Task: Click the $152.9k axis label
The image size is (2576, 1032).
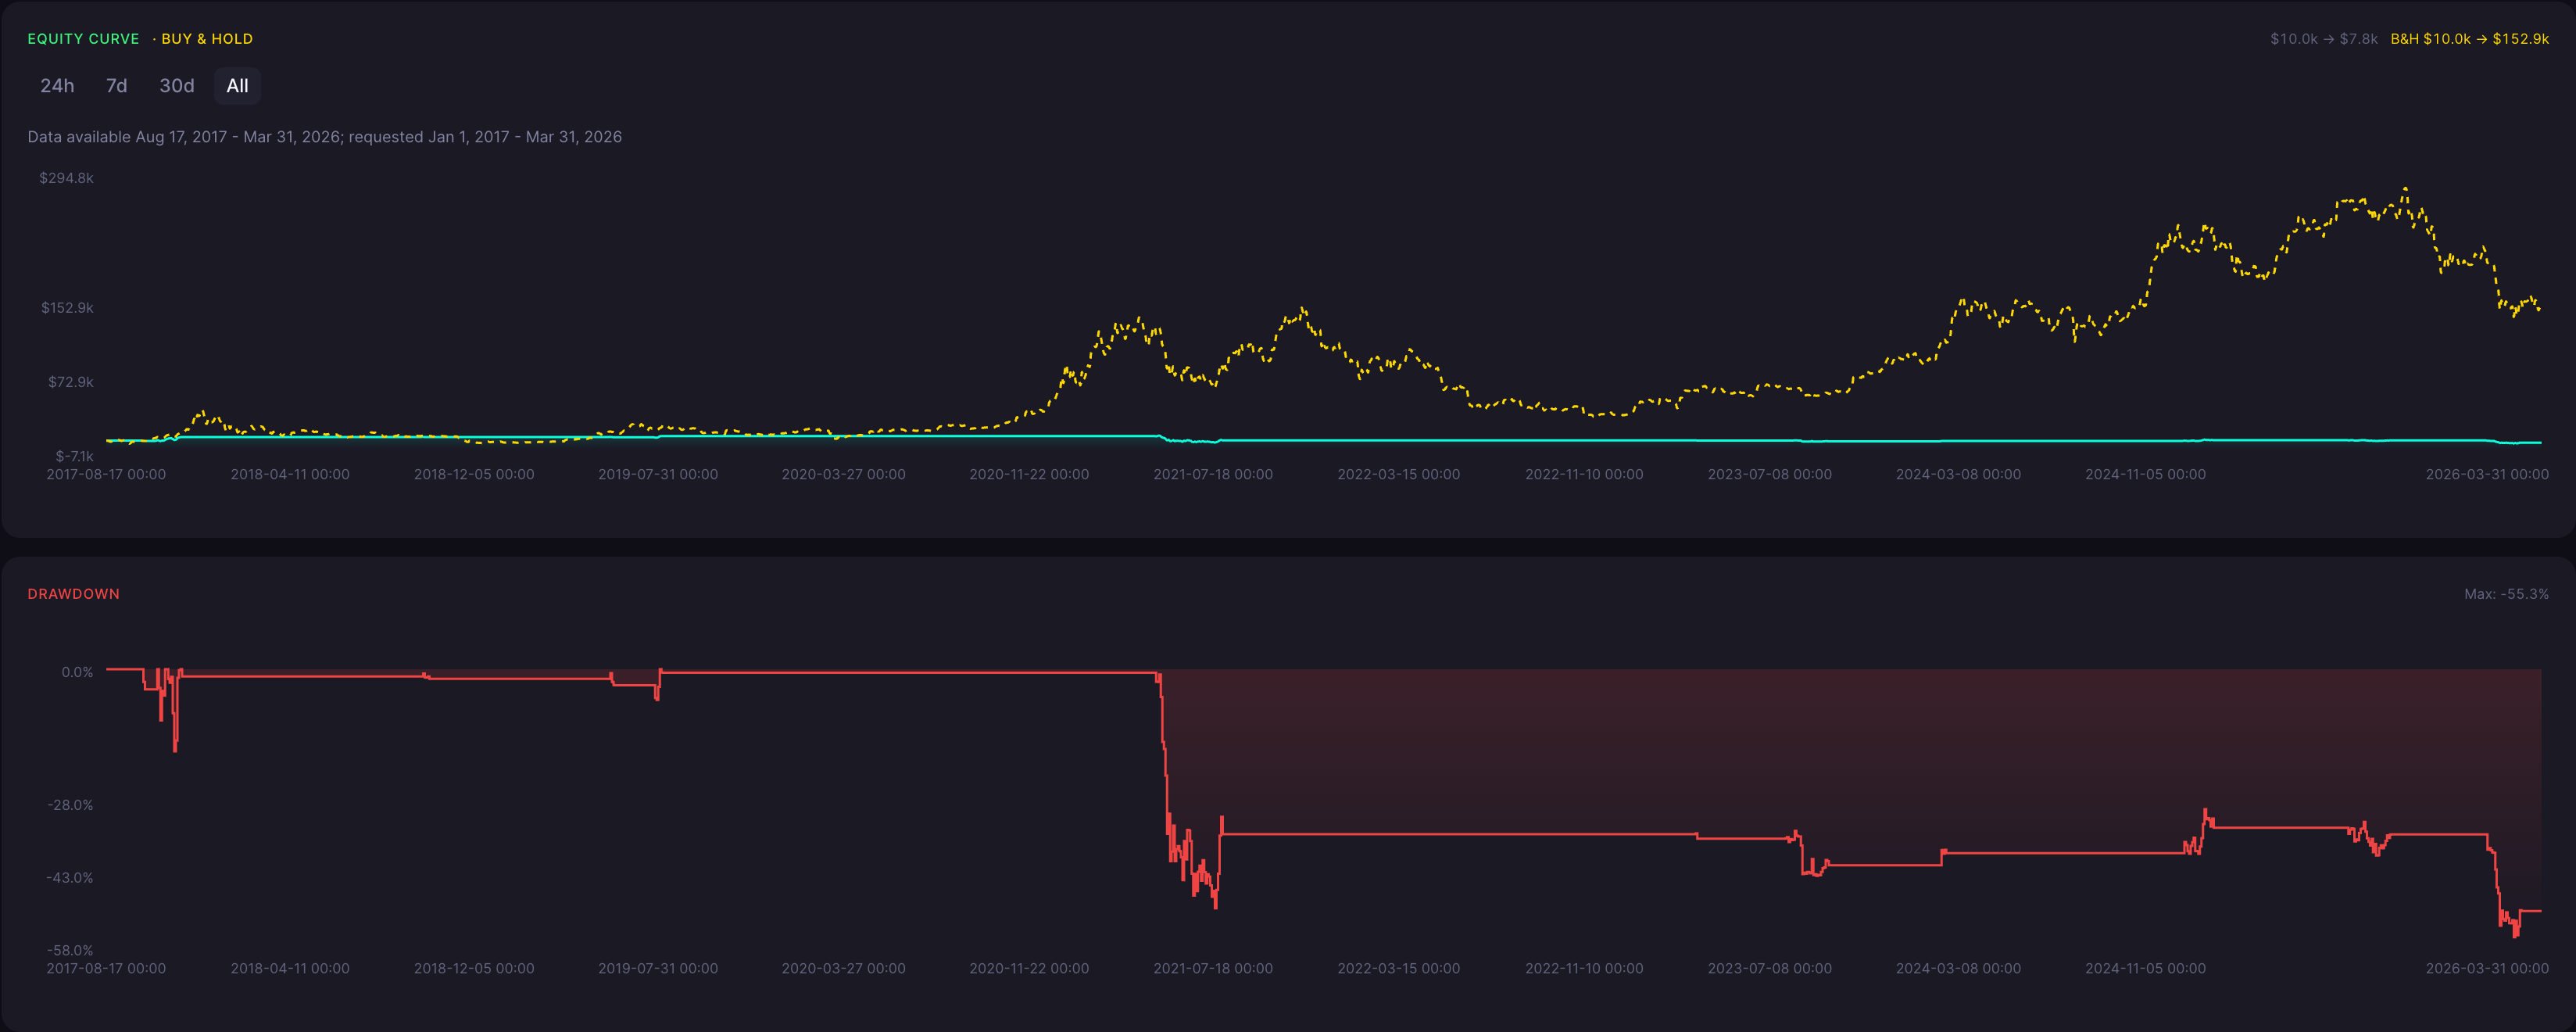Action: click(67, 308)
